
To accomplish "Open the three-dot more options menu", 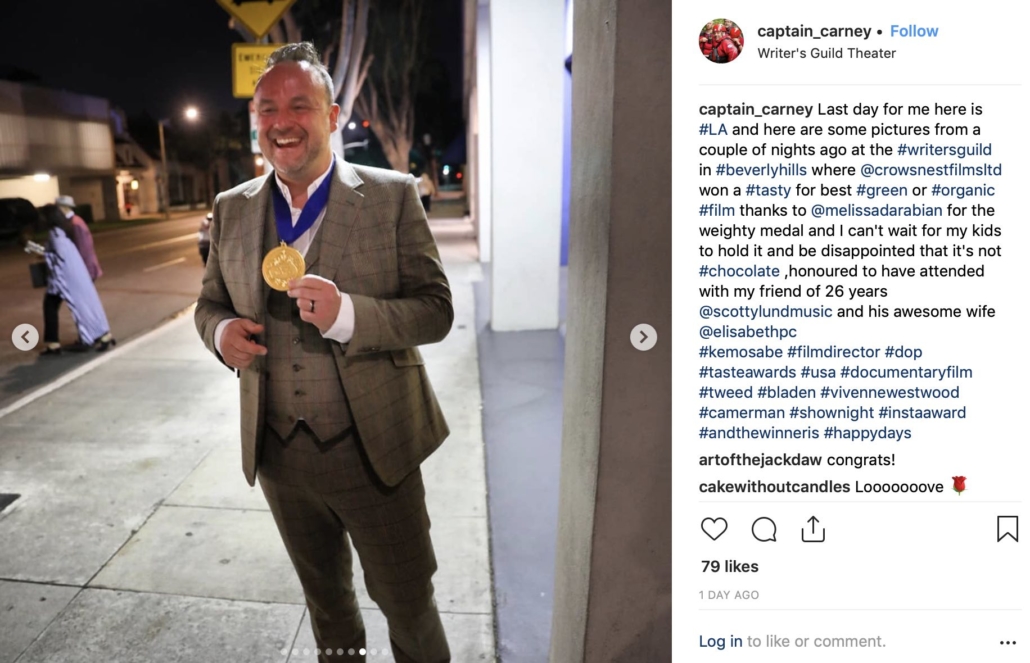I will click(1008, 643).
